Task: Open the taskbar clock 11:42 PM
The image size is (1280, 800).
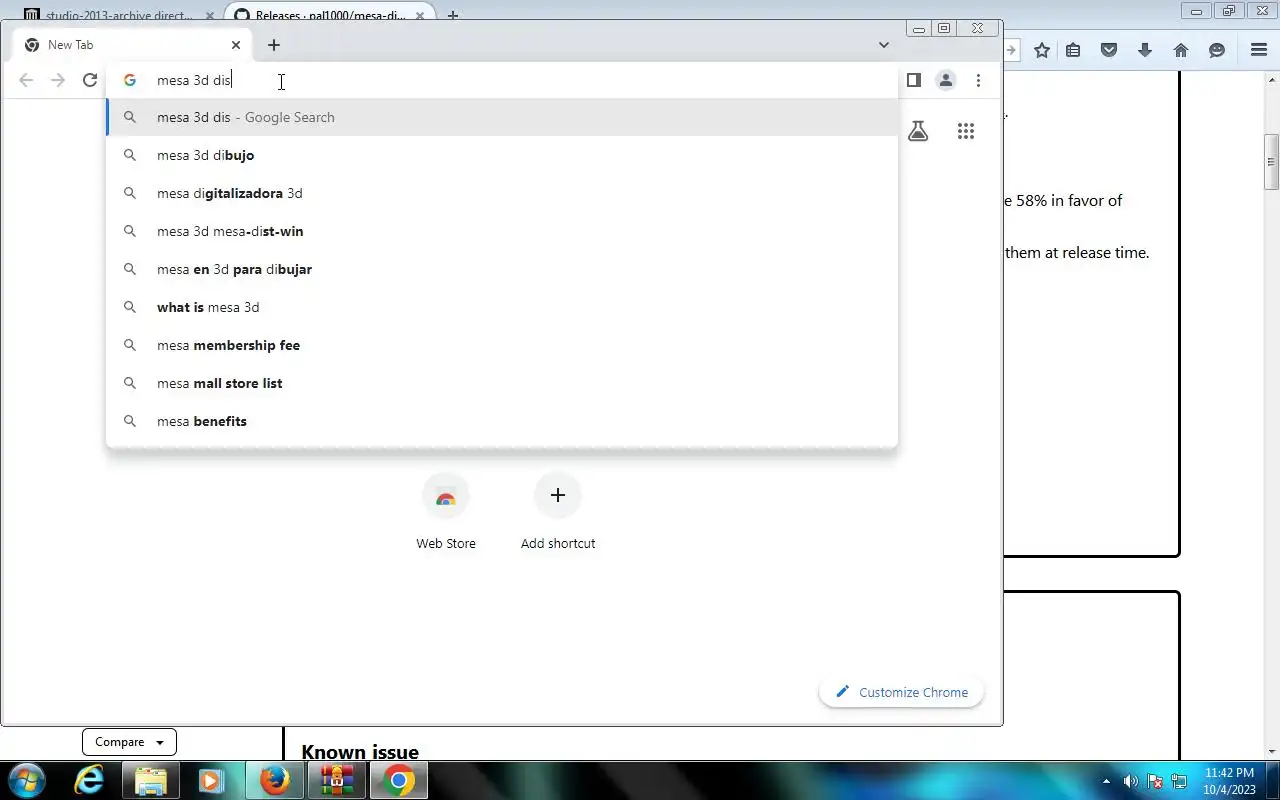Action: (1229, 781)
